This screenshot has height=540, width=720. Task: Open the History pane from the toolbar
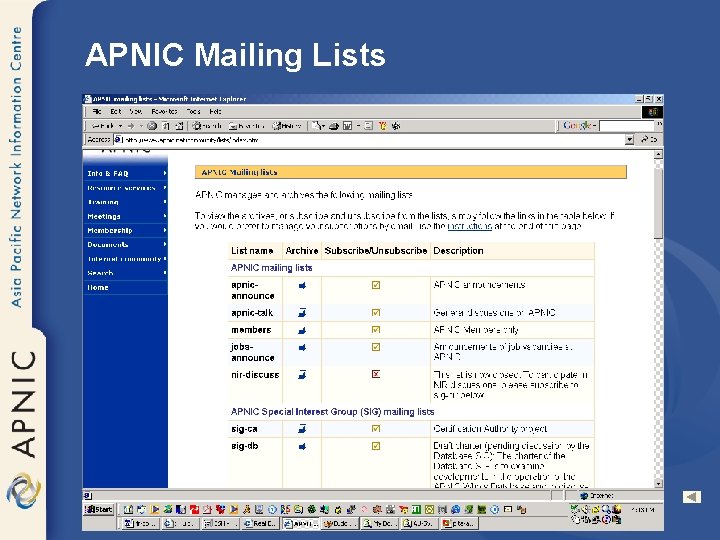[x=287, y=126]
